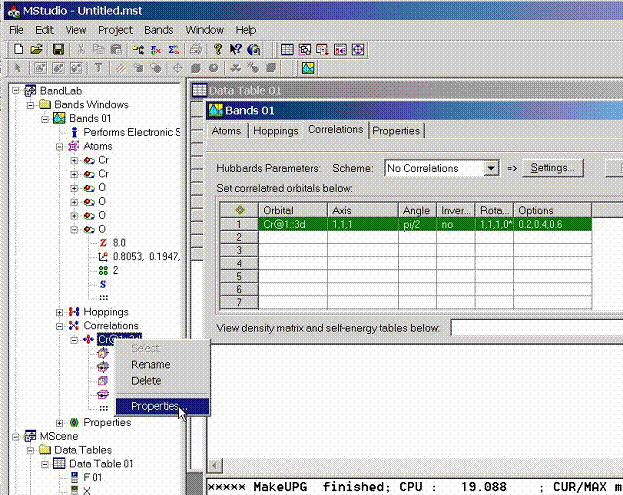Collapse the Bands Windows folder

[x=30, y=104]
